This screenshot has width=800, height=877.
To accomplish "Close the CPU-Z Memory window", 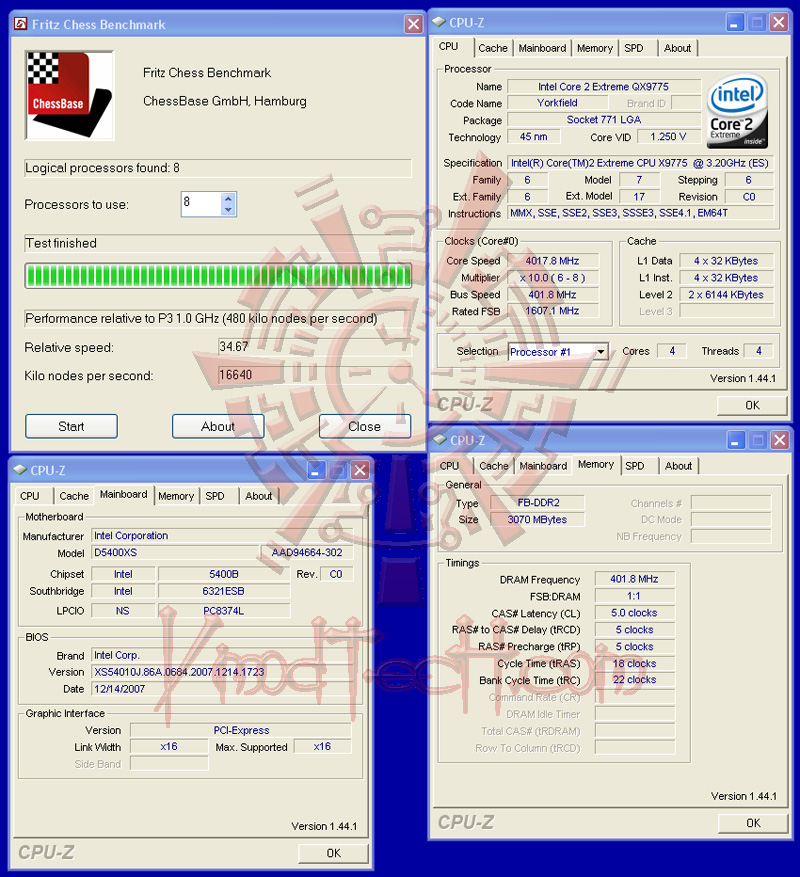I will [x=780, y=440].
